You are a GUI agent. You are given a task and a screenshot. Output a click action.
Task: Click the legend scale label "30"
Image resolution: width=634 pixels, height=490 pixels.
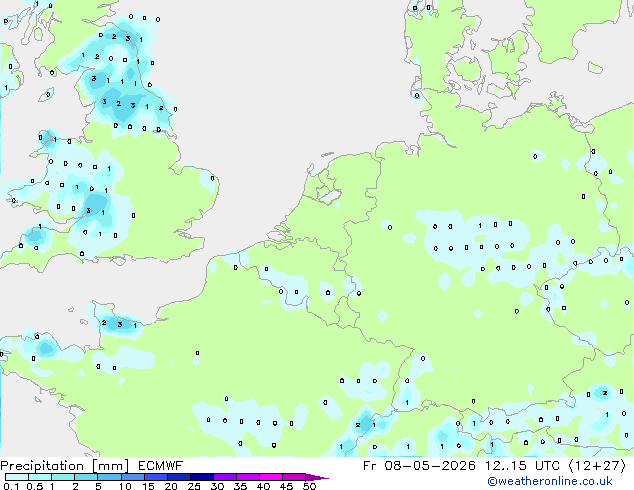(x=217, y=486)
